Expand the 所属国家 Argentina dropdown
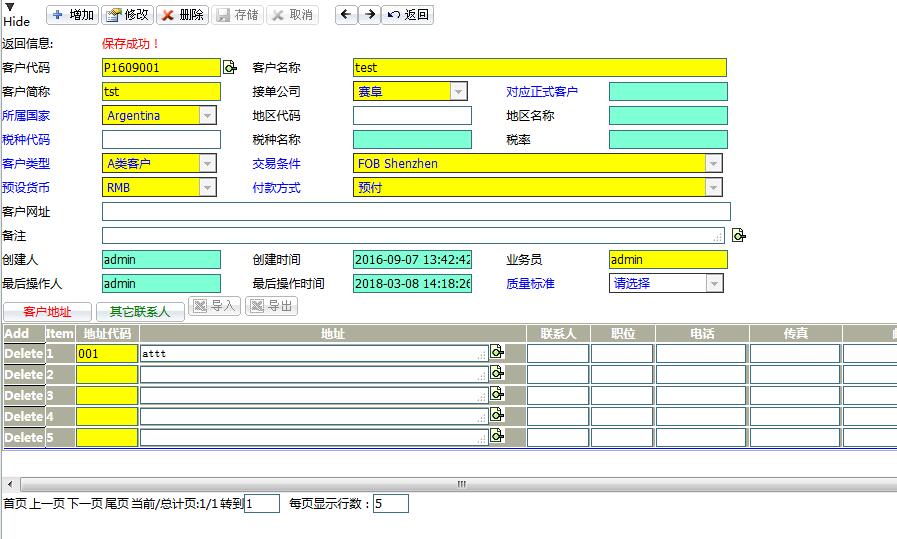This screenshot has width=897, height=539. pos(207,116)
